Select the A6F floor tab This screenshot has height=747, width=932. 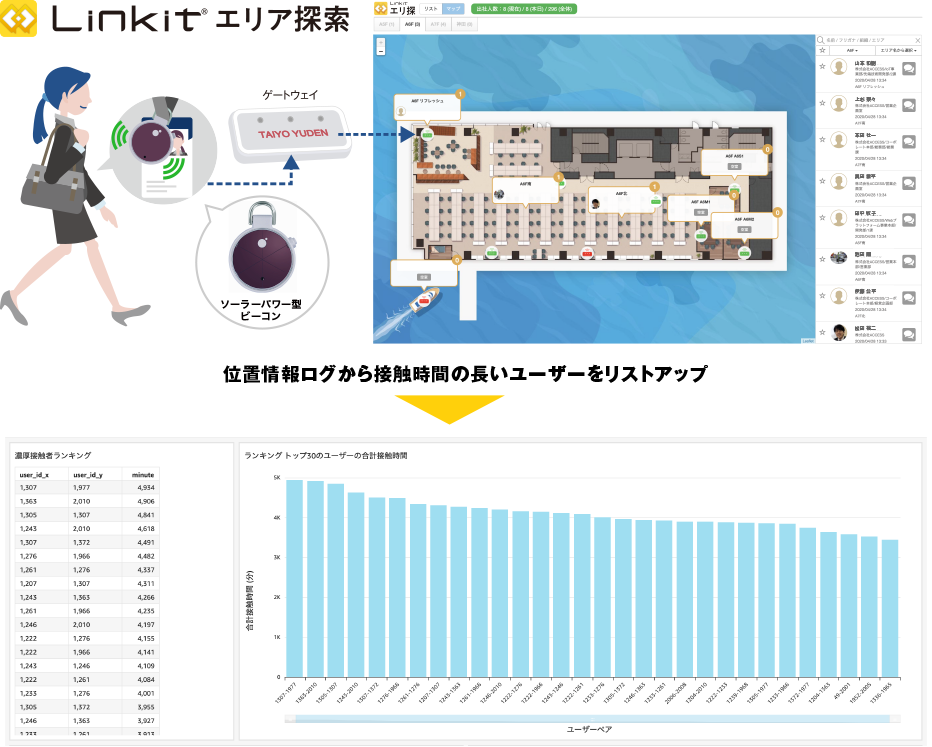(x=413, y=24)
